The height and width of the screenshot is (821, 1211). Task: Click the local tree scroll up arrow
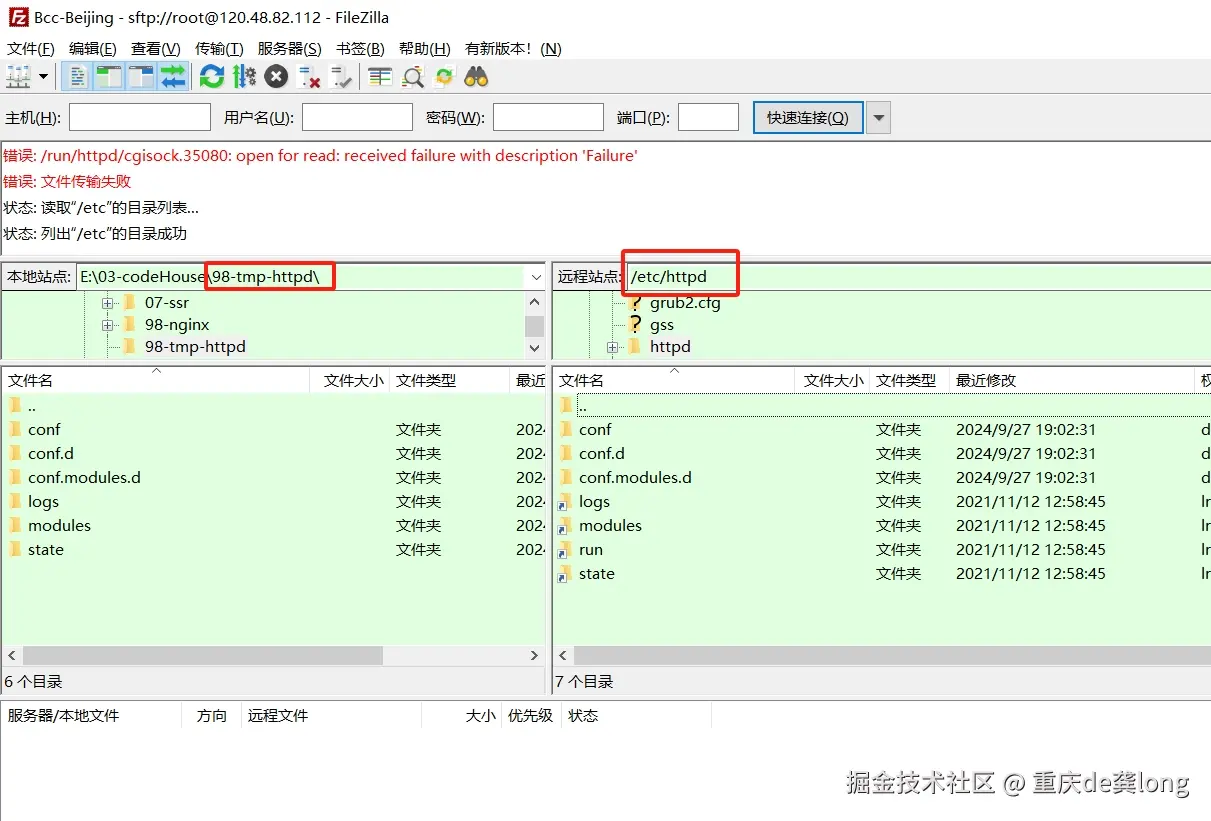pos(535,302)
